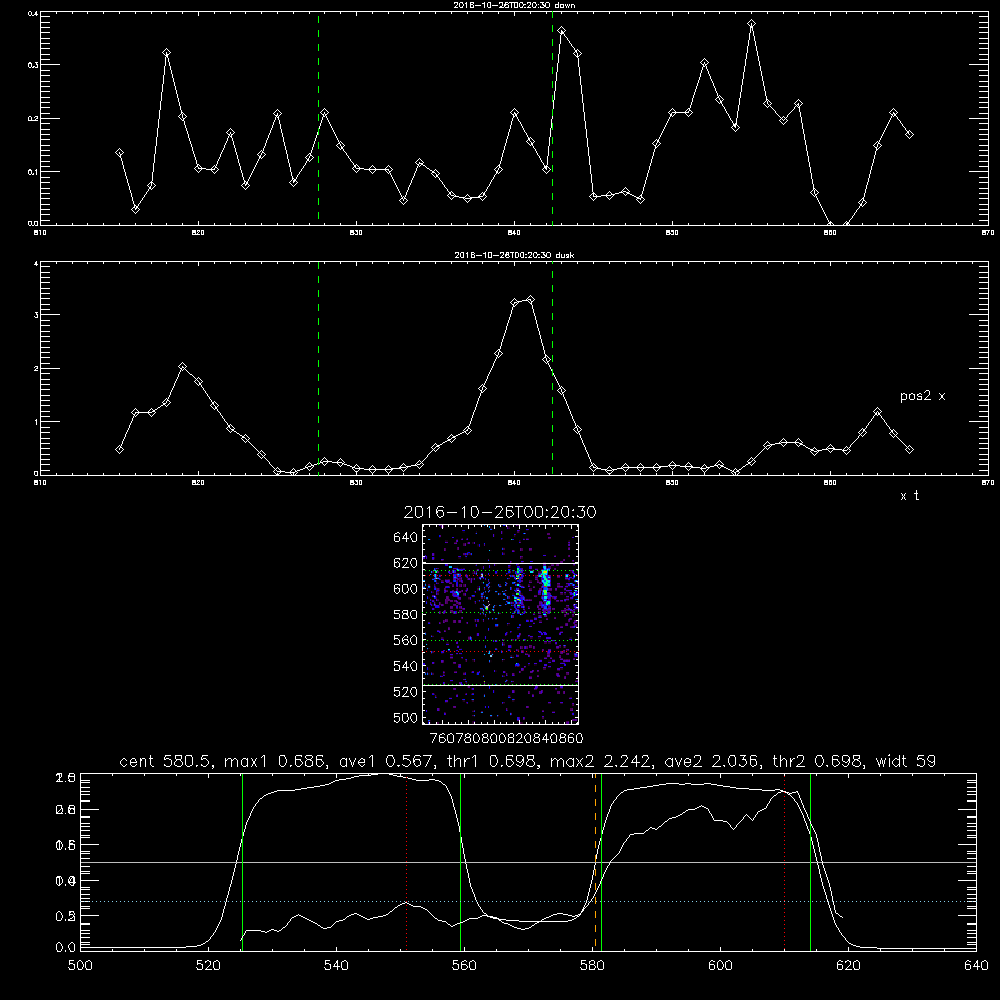Click the 'widt 59' value
The image size is (1000, 1000).
click(x=906, y=761)
